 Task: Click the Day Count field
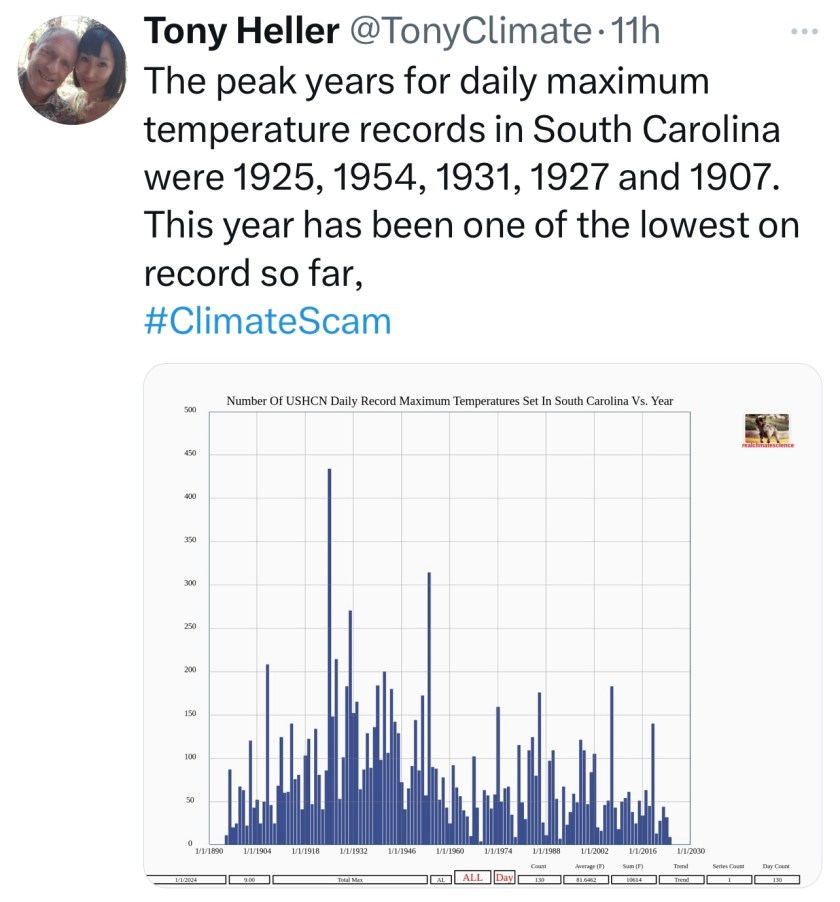776,879
